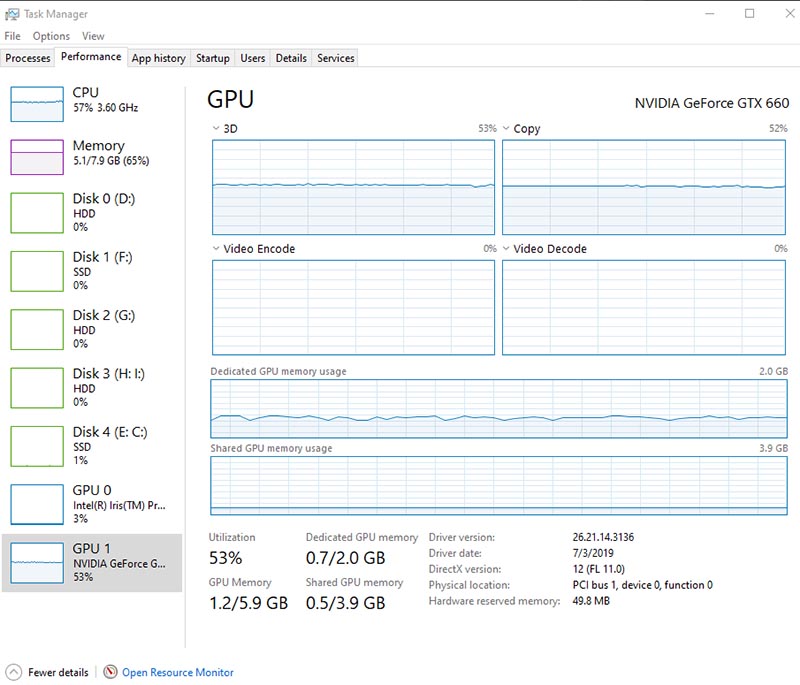Go to the Startup tab
Image resolution: width=800 pixels, height=685 pixels.
point(213,58)
